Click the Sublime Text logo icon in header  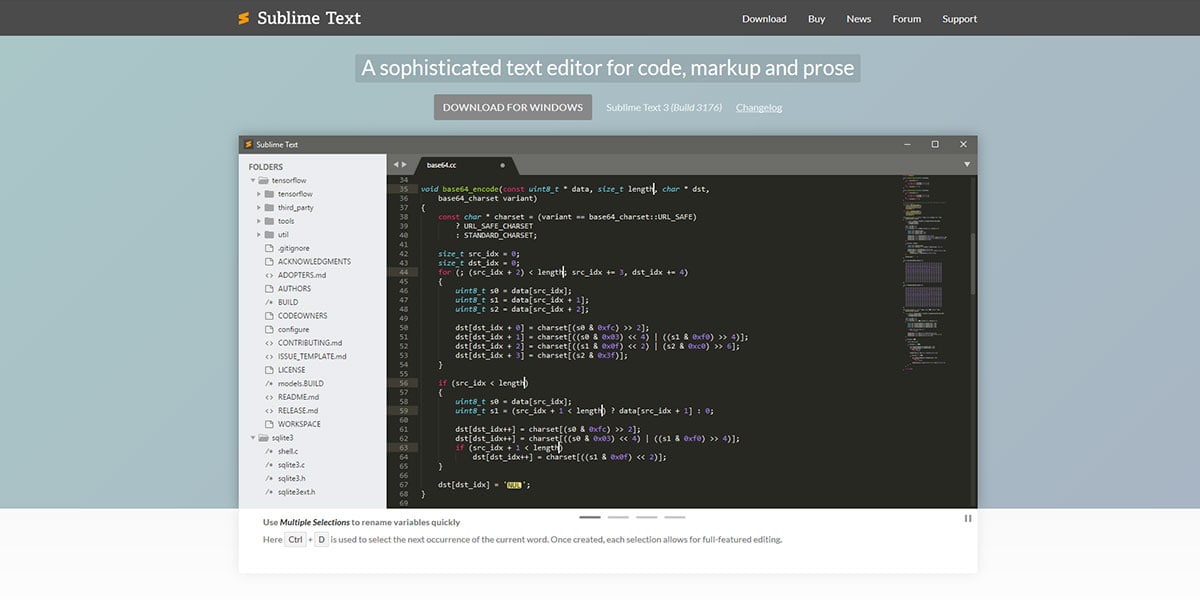click(x=243, y=18)
